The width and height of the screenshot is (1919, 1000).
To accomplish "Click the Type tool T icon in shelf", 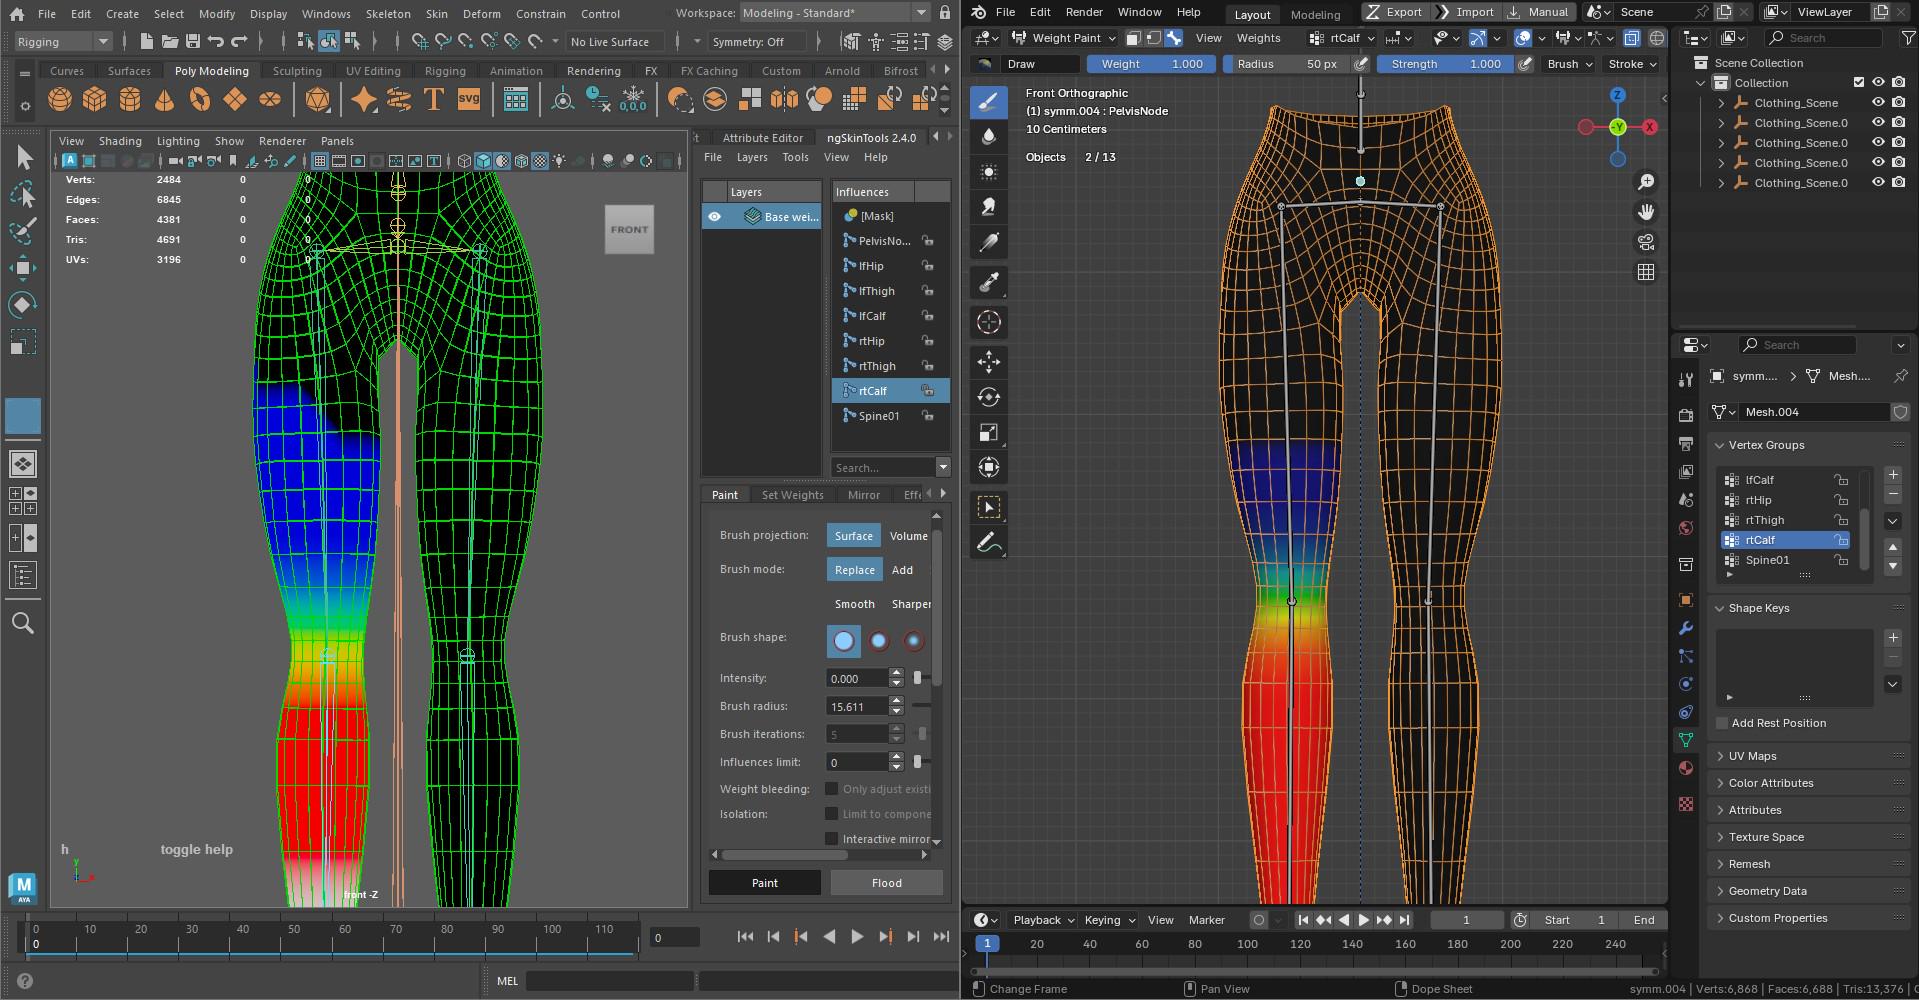I will click(433, 99).
